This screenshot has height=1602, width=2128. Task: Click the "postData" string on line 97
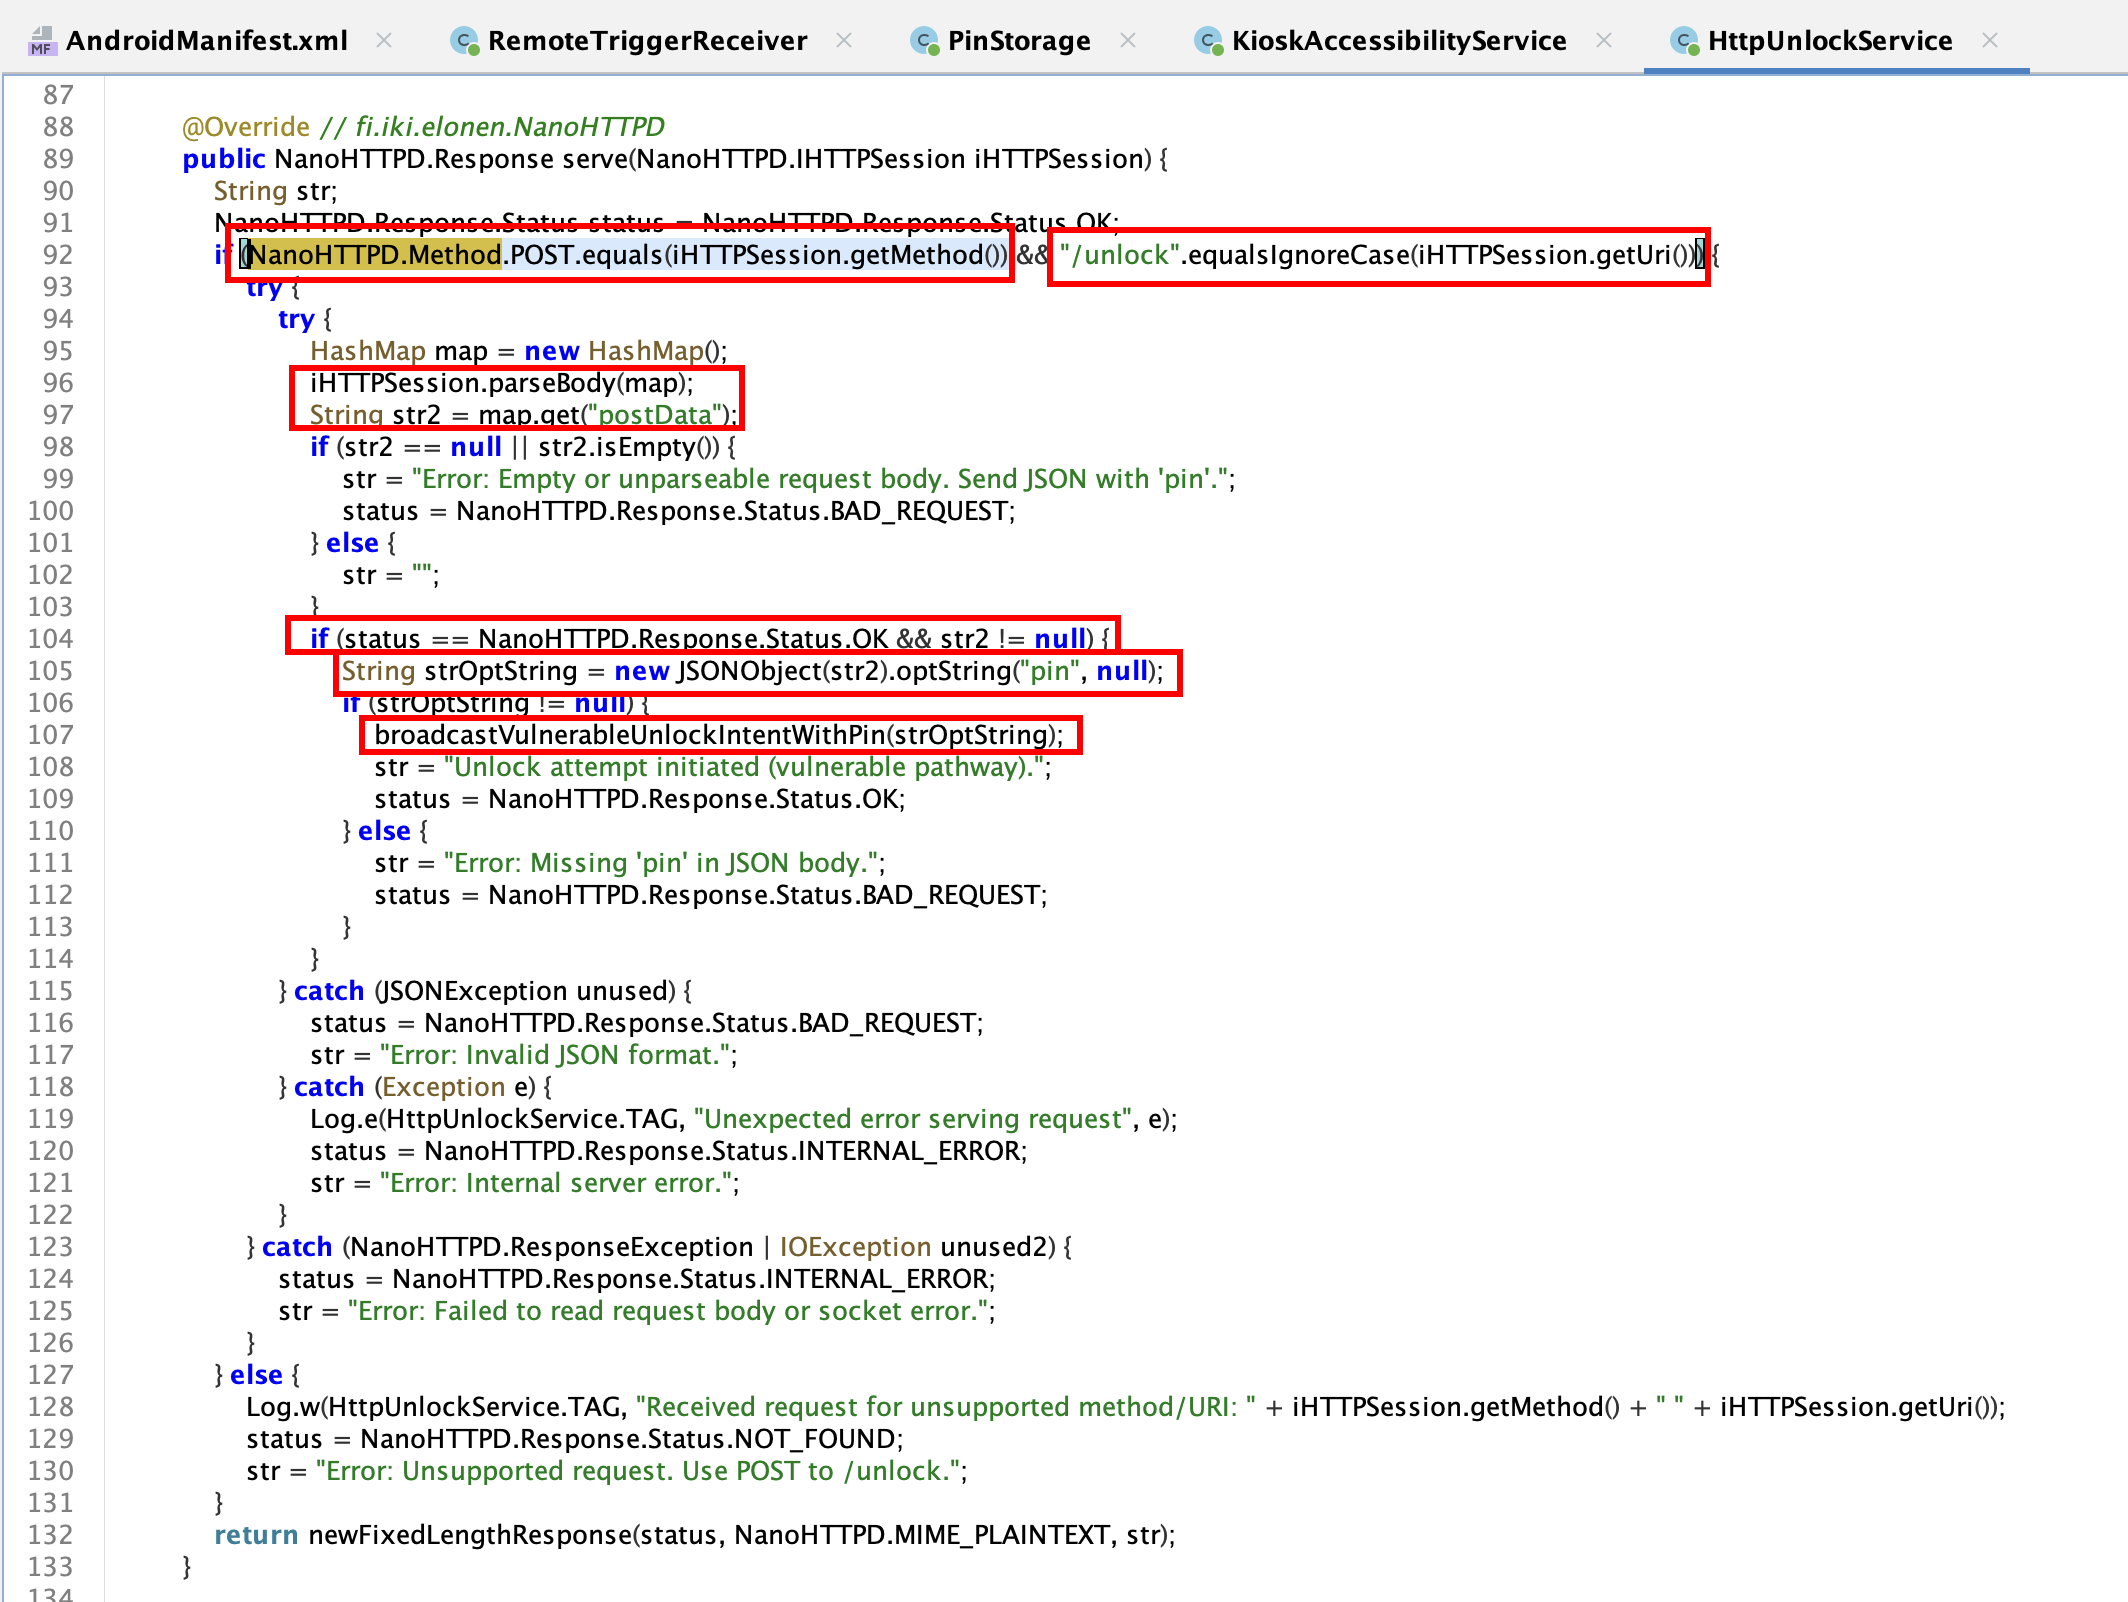coord(655,415)
